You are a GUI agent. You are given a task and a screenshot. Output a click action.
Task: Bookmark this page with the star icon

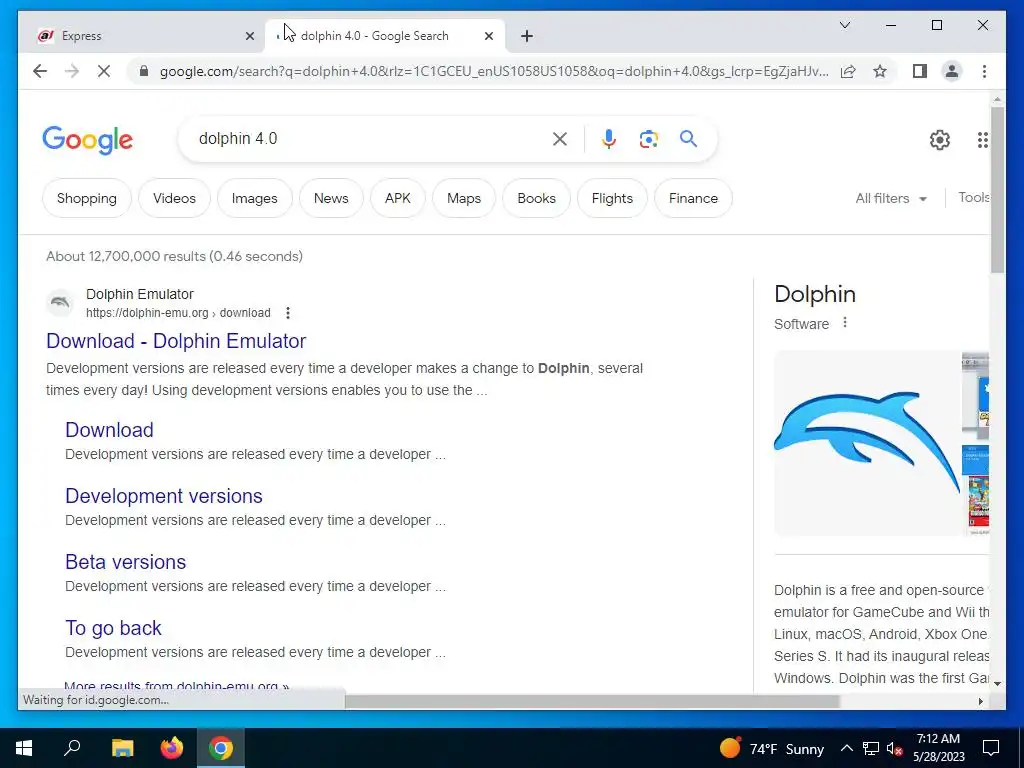coord(880,71)
